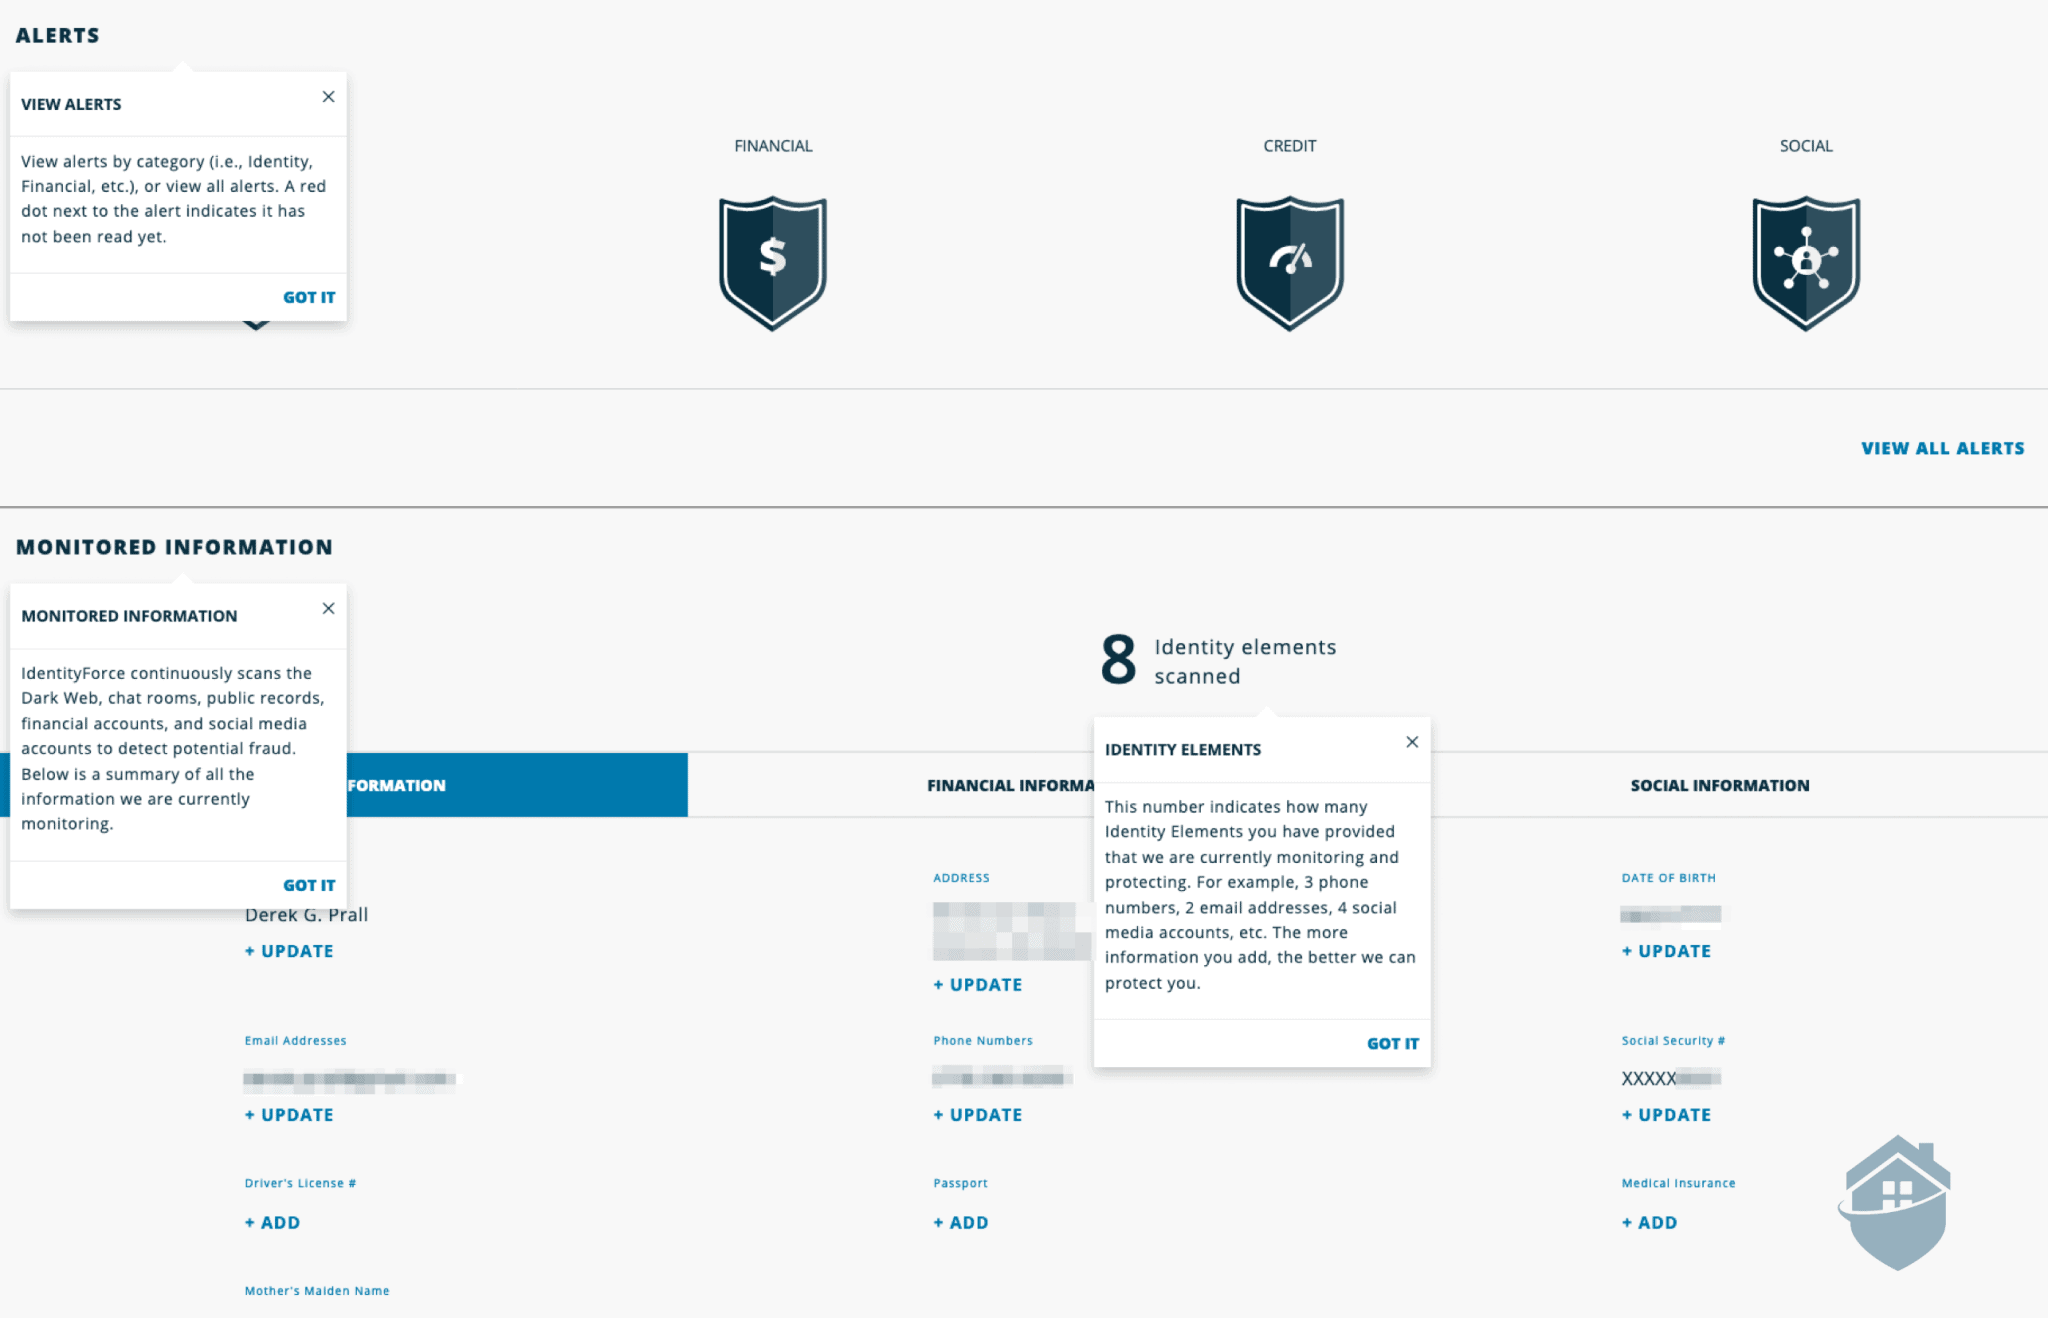Switch to the SOCIAL INFORMATION tab
The height and width of the screenshot is (1318, 2048).
coord(1719,785)
